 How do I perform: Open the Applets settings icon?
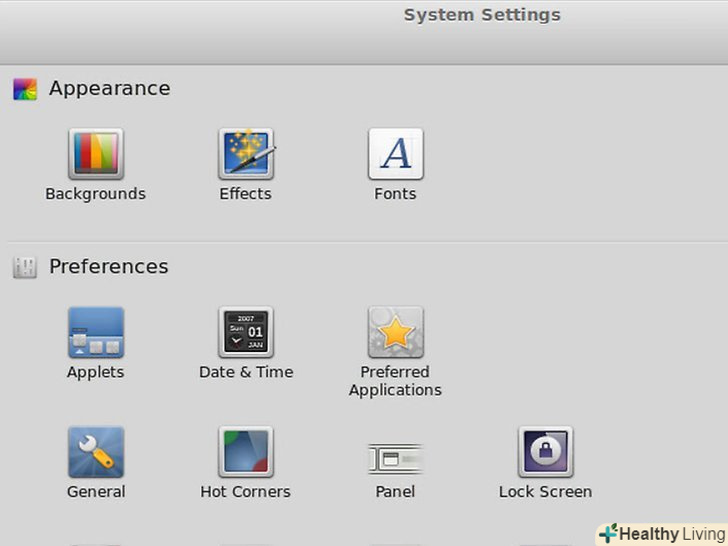pyautogui.click(x=96, y=333)
